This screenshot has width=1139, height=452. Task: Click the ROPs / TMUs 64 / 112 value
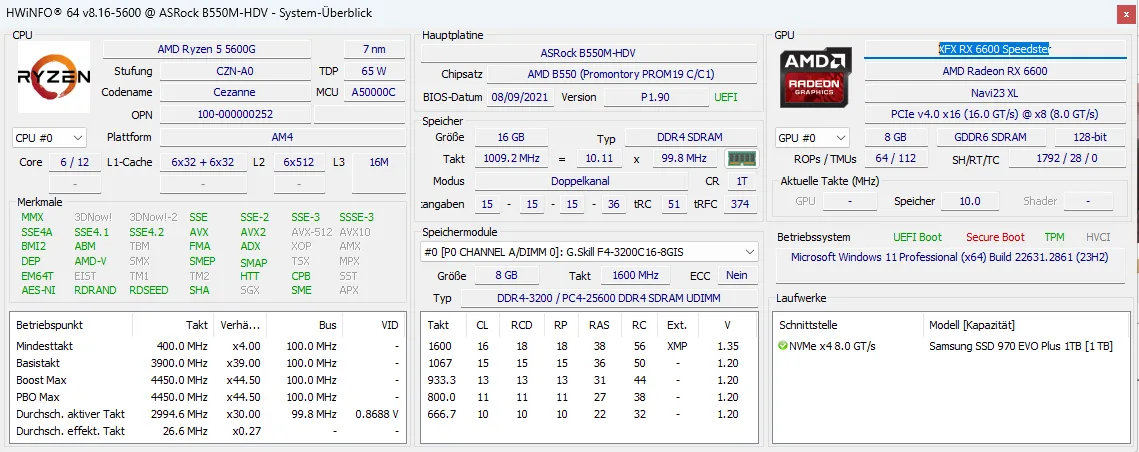[x=895, y=159]
